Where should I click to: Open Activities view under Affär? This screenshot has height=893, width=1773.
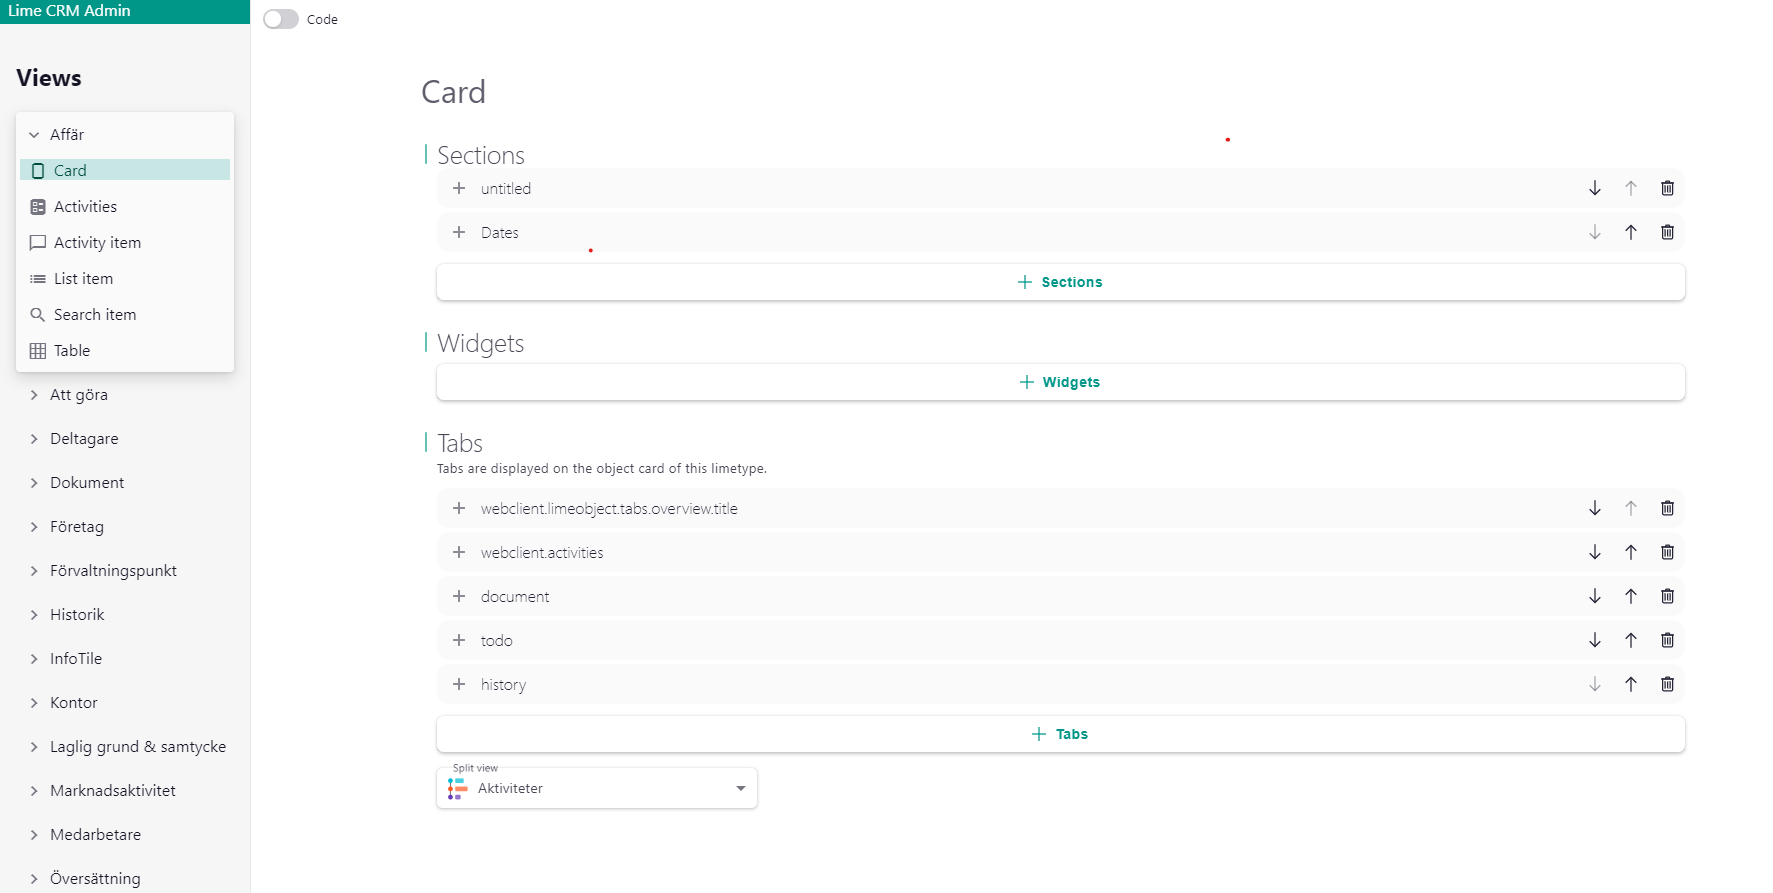(x=125, y=206)
